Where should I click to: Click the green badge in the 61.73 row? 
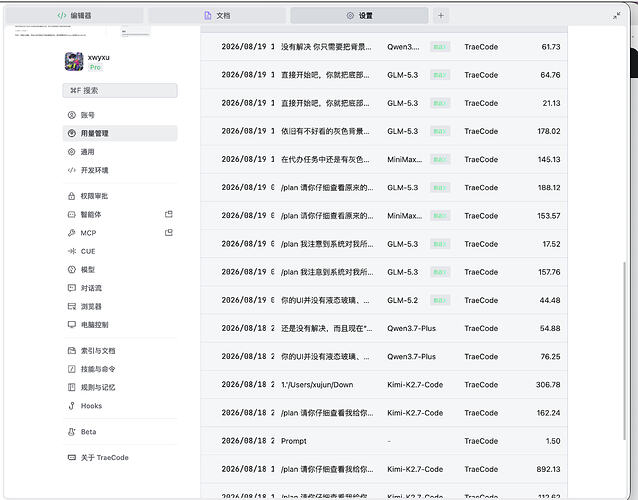pyautogui.click(x=440, y=47)
